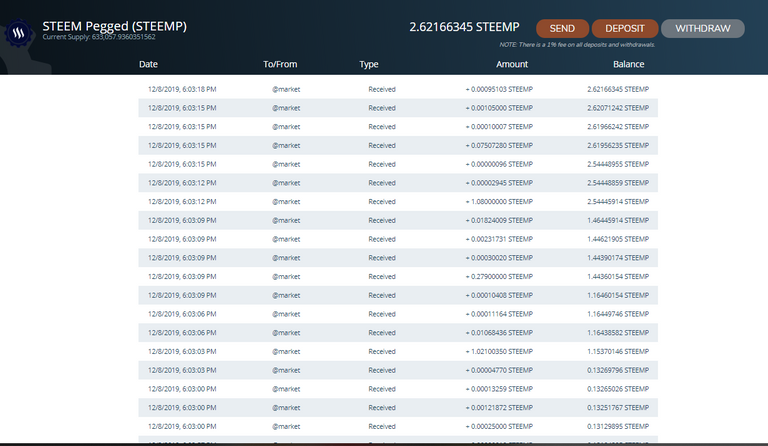Viewport: 768px width, 446px height.
Task: Click balance 0.13129895 STEEMP
Action: [x=618, y=426]
